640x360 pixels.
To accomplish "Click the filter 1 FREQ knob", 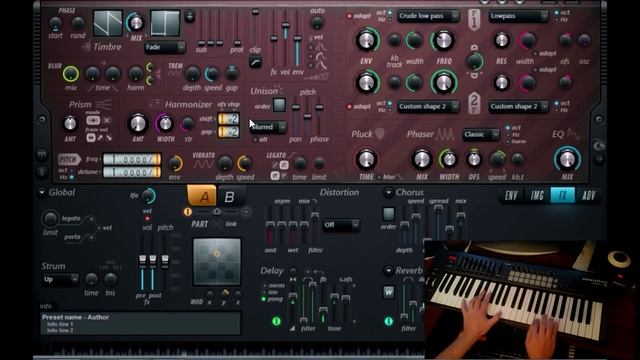I will click(x=443, y=40).
